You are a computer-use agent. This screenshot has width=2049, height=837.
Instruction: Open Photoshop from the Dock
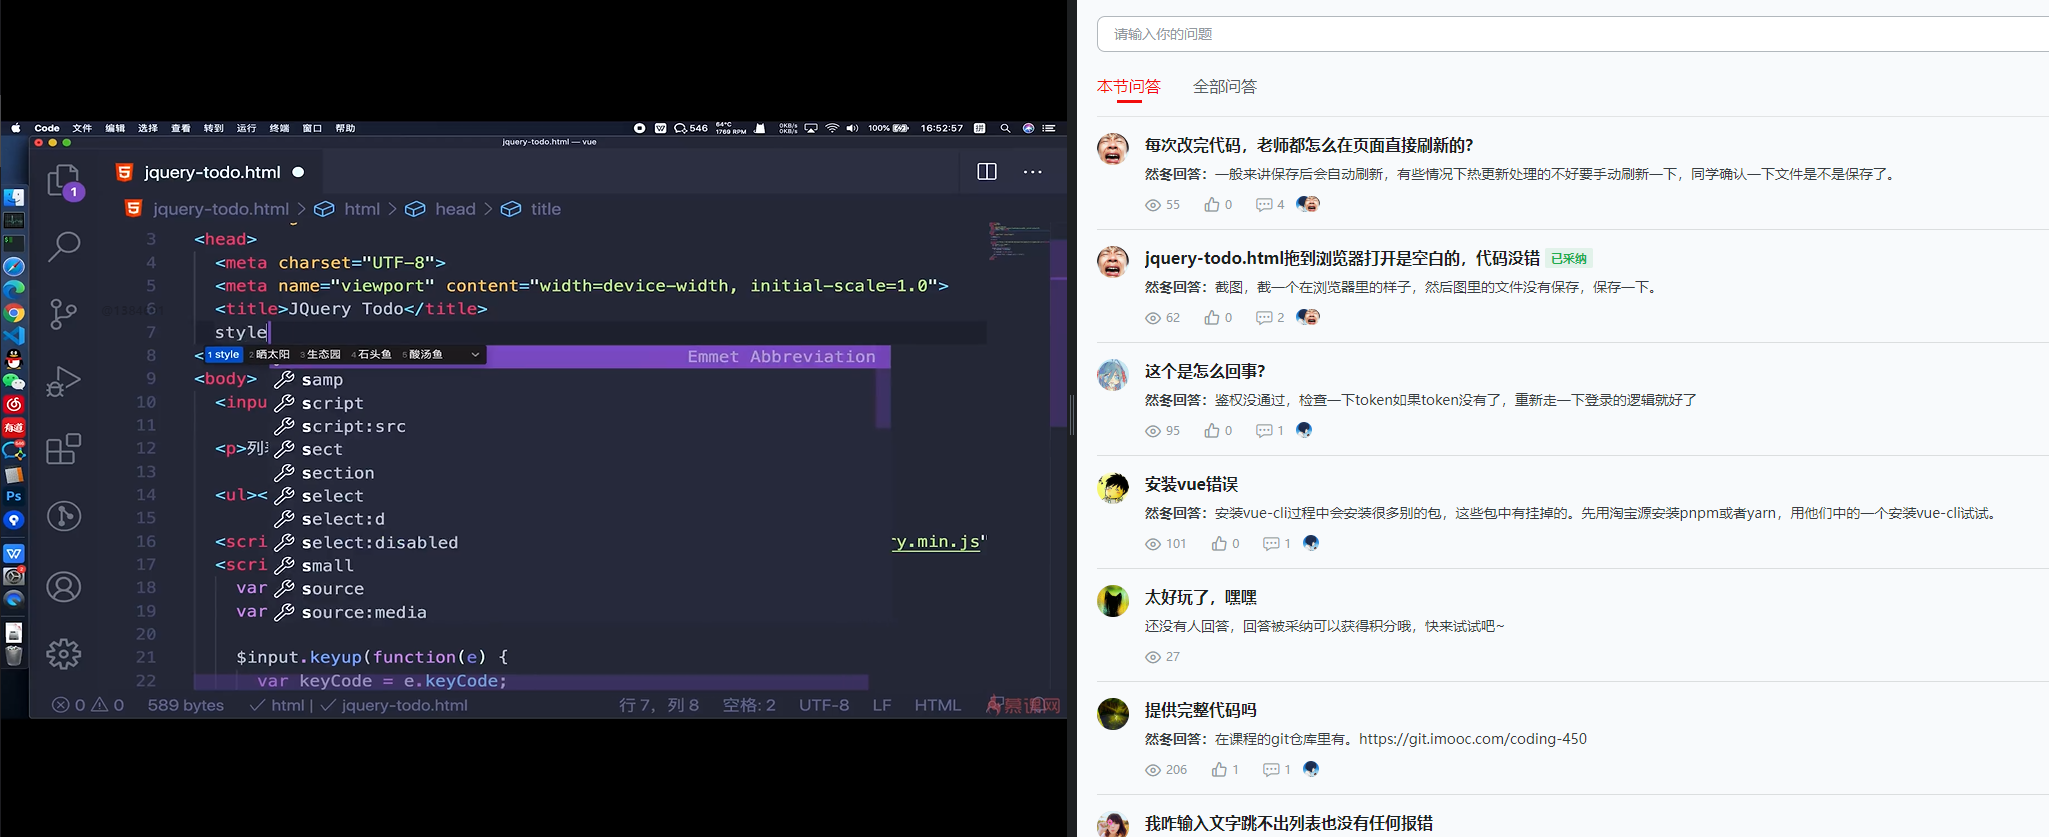pyautogui.click(x=14, y=496)
